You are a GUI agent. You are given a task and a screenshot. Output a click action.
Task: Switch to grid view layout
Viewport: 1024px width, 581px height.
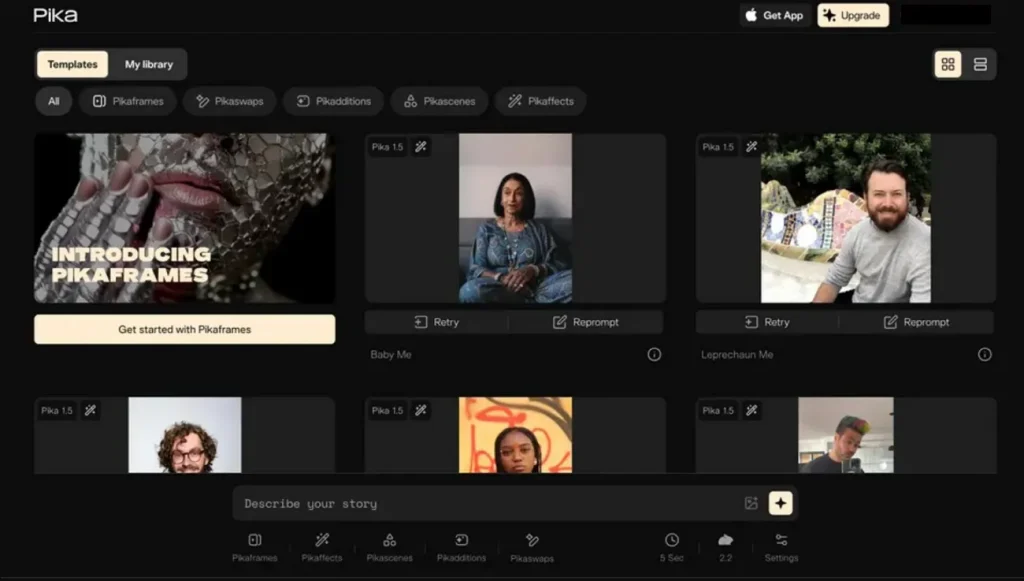(948, 64)
